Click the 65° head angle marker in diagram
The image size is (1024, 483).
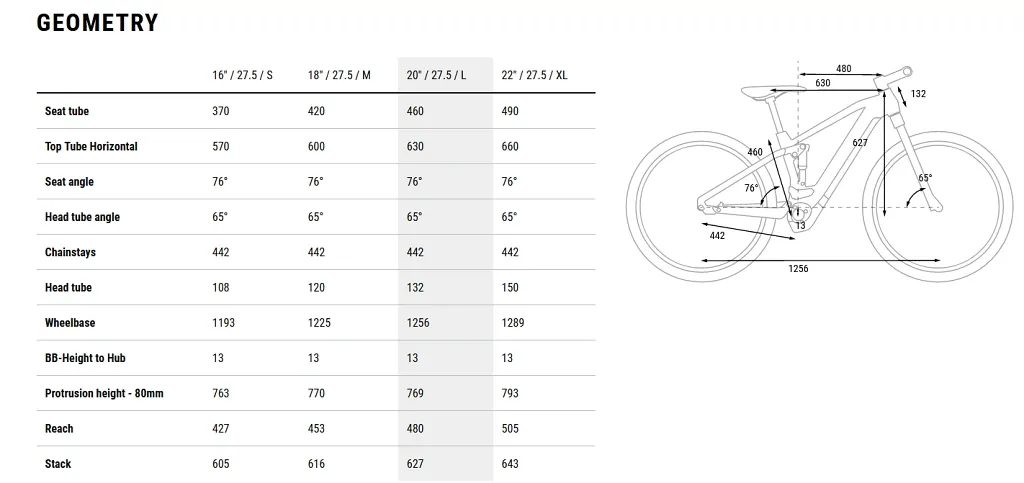pyautogui.click(x=925, y=178)
